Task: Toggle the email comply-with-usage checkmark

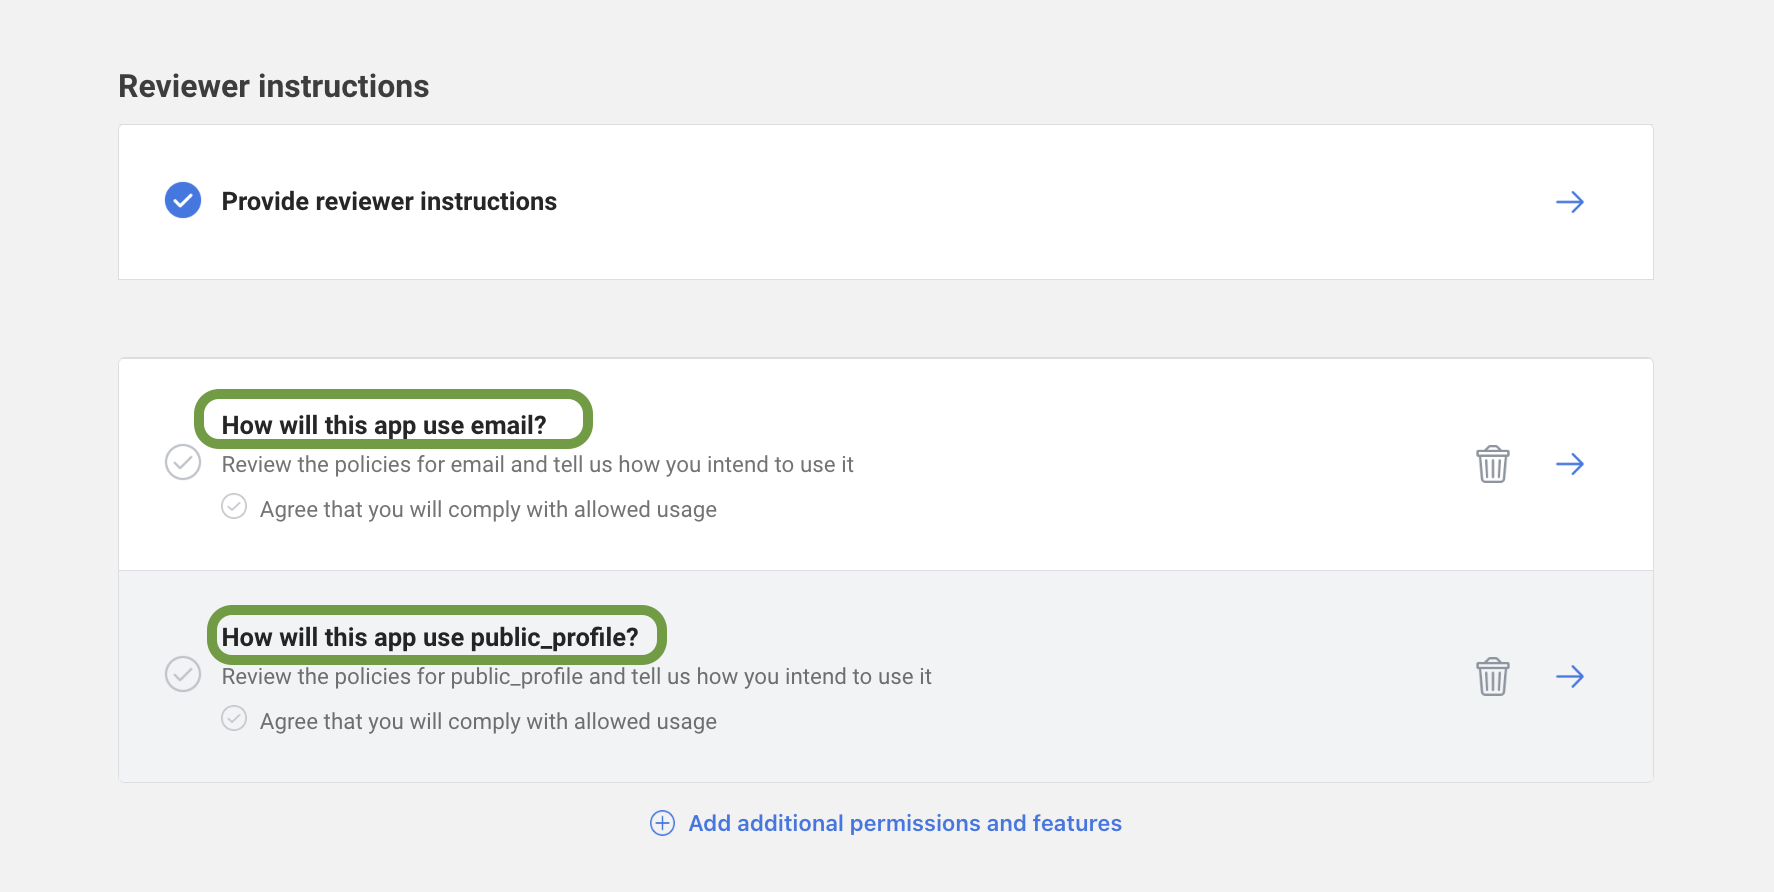Action: [234, 507]
